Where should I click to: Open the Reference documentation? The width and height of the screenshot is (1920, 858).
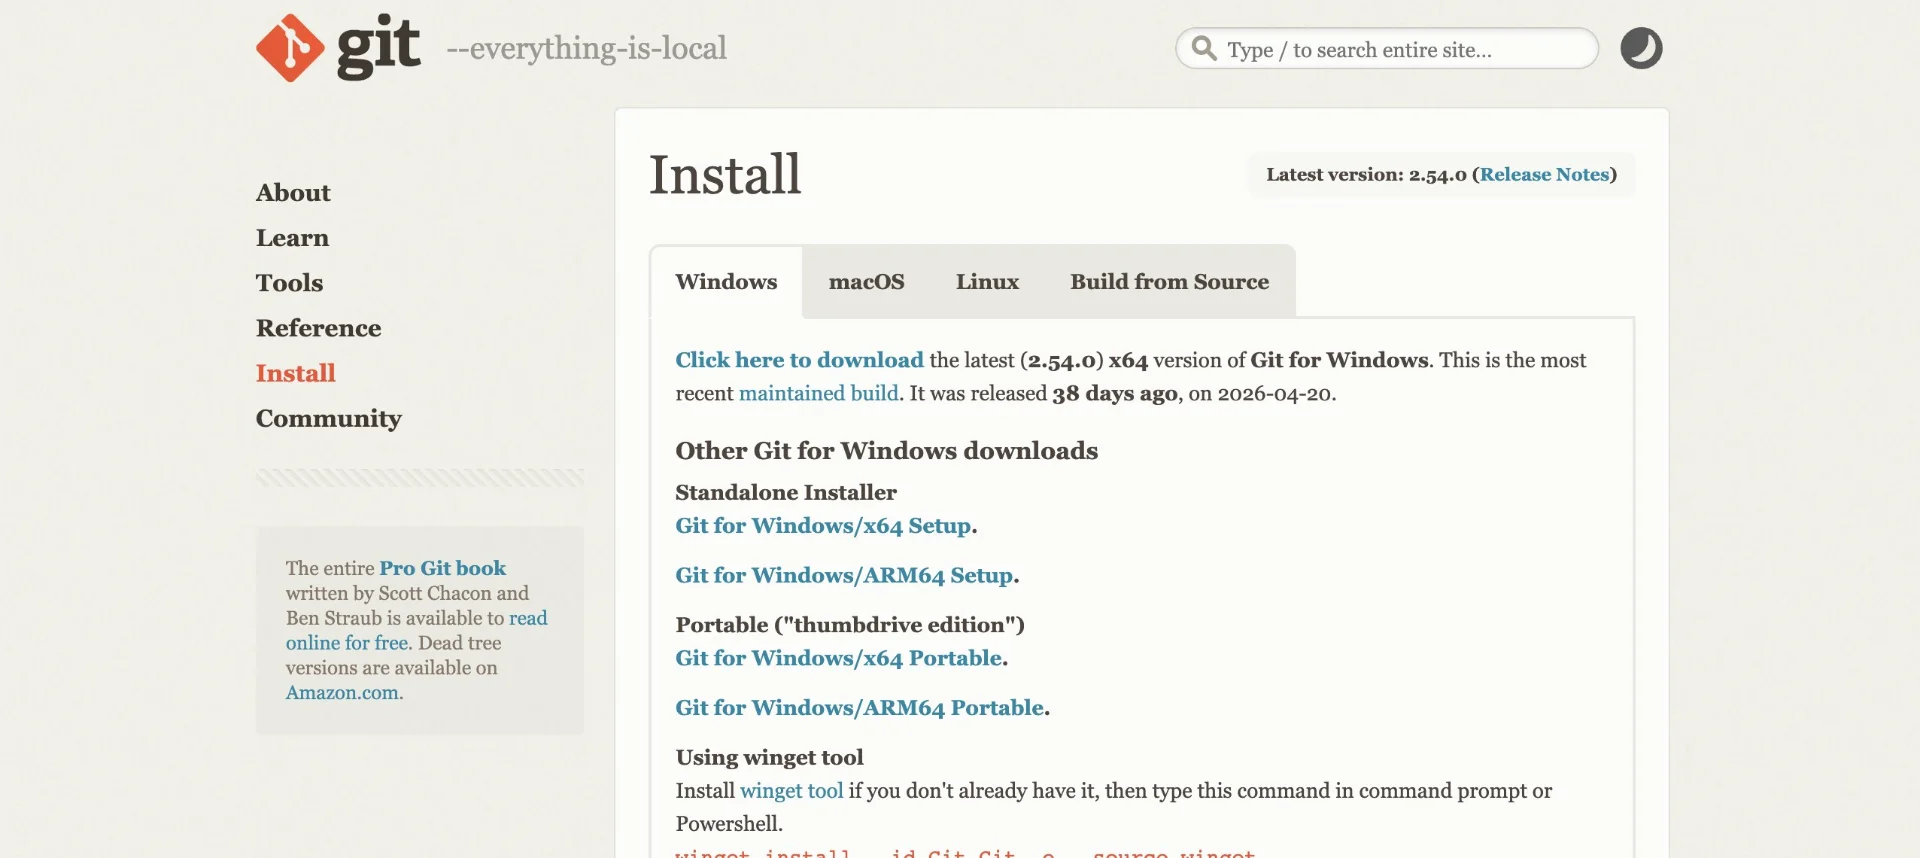318,328
